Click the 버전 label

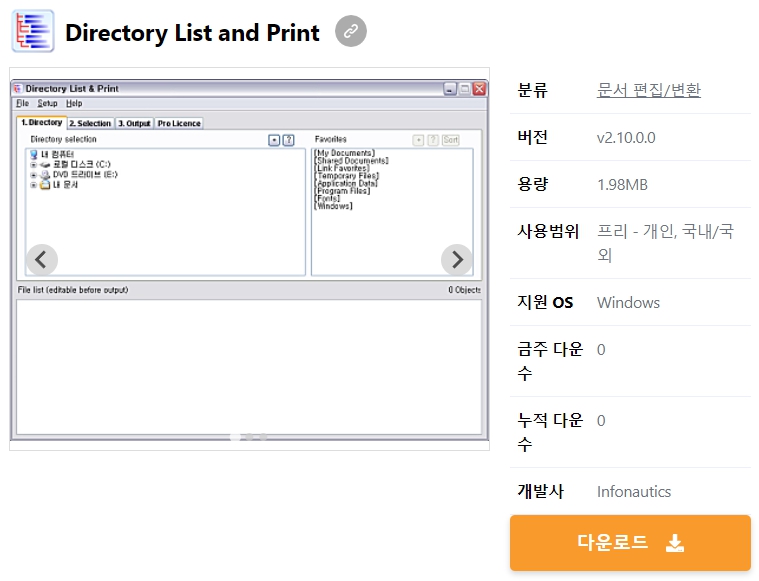[x=532, y=138]
